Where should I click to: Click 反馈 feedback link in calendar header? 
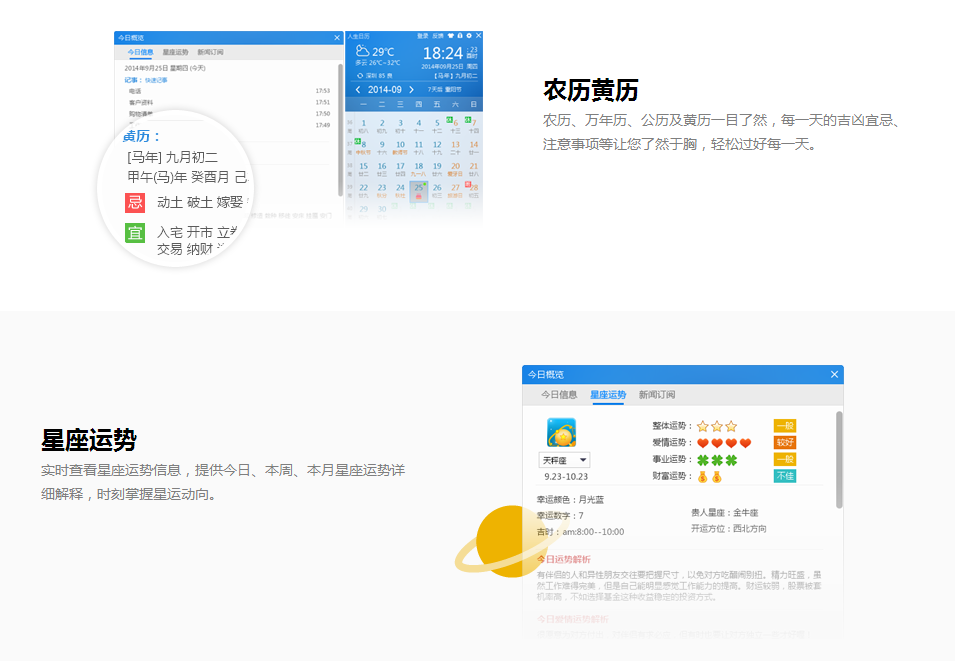click(x=437, y=35)
